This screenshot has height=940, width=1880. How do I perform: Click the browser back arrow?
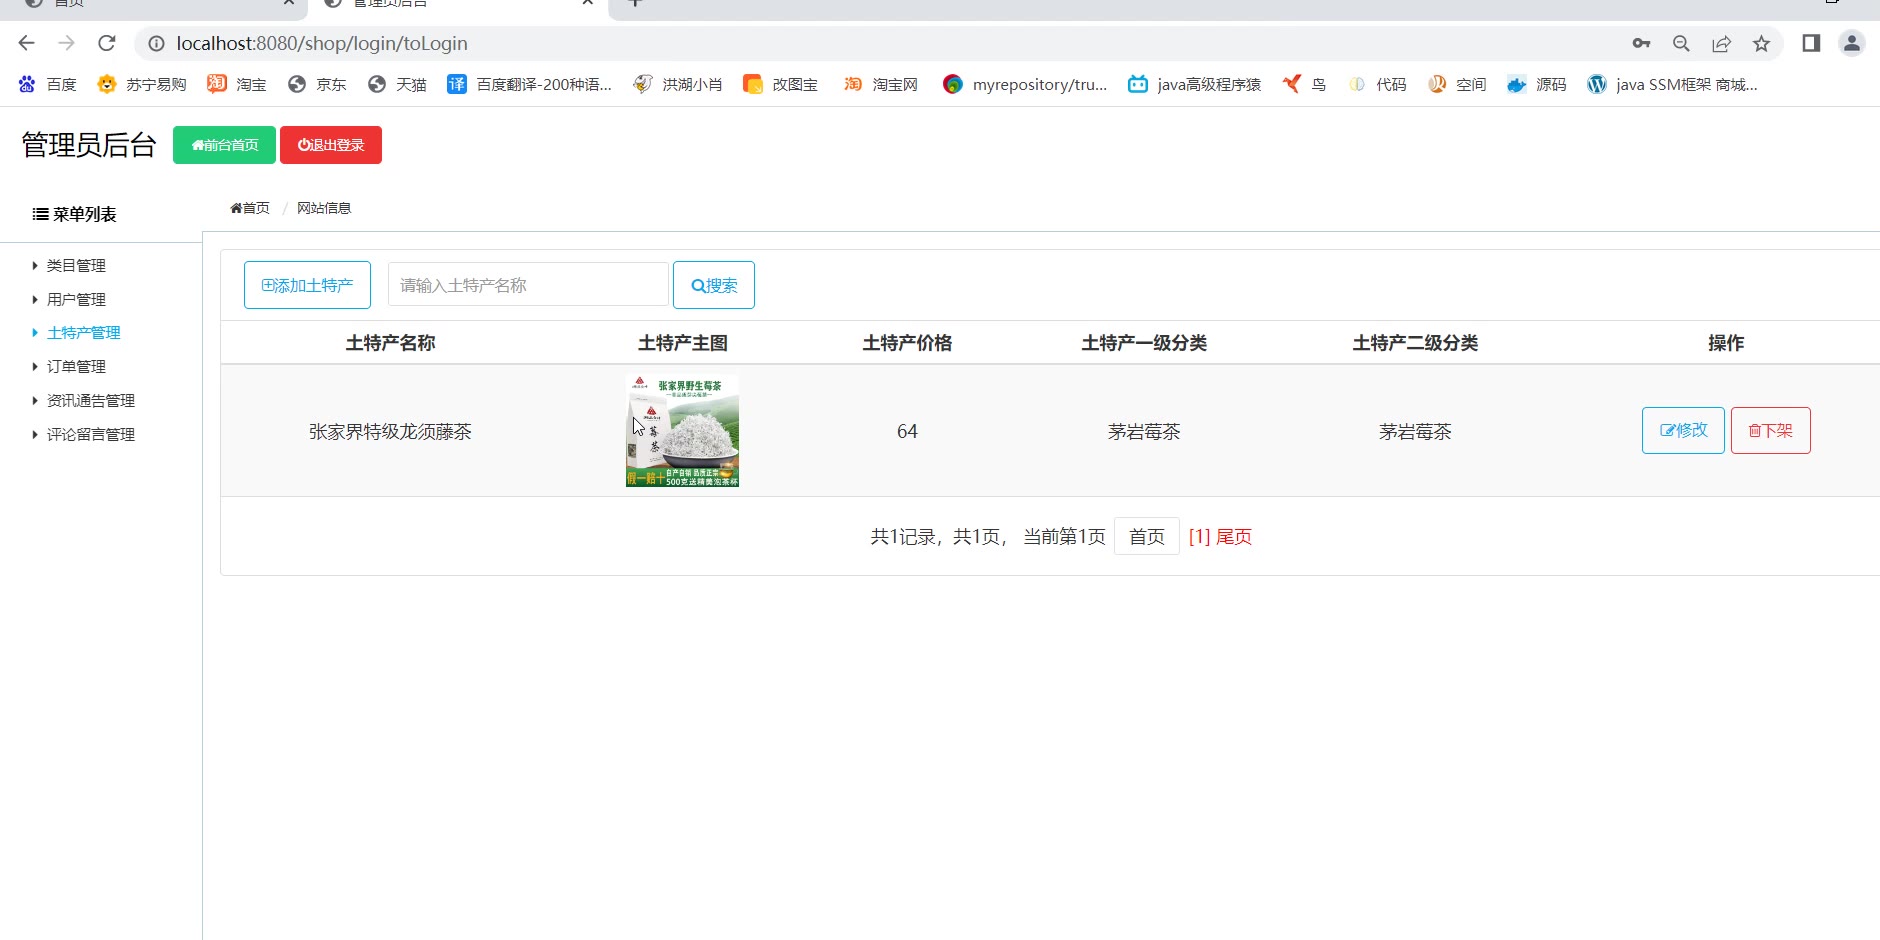pyautogui.click(x=27, y=43)
